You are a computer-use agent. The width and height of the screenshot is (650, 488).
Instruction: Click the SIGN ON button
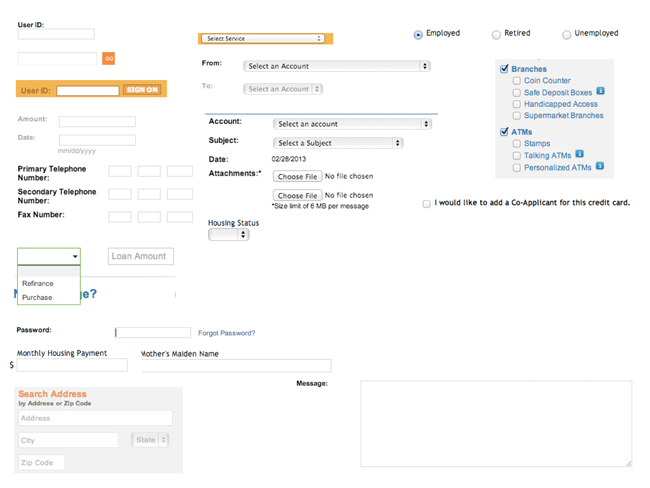click(x=142, y=90)
